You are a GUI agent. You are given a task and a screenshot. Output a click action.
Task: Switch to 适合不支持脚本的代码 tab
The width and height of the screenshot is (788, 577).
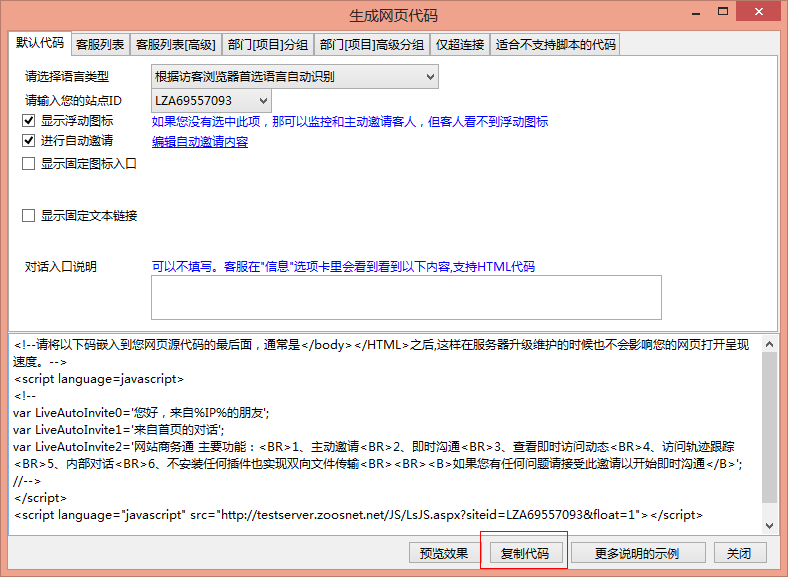556,44
